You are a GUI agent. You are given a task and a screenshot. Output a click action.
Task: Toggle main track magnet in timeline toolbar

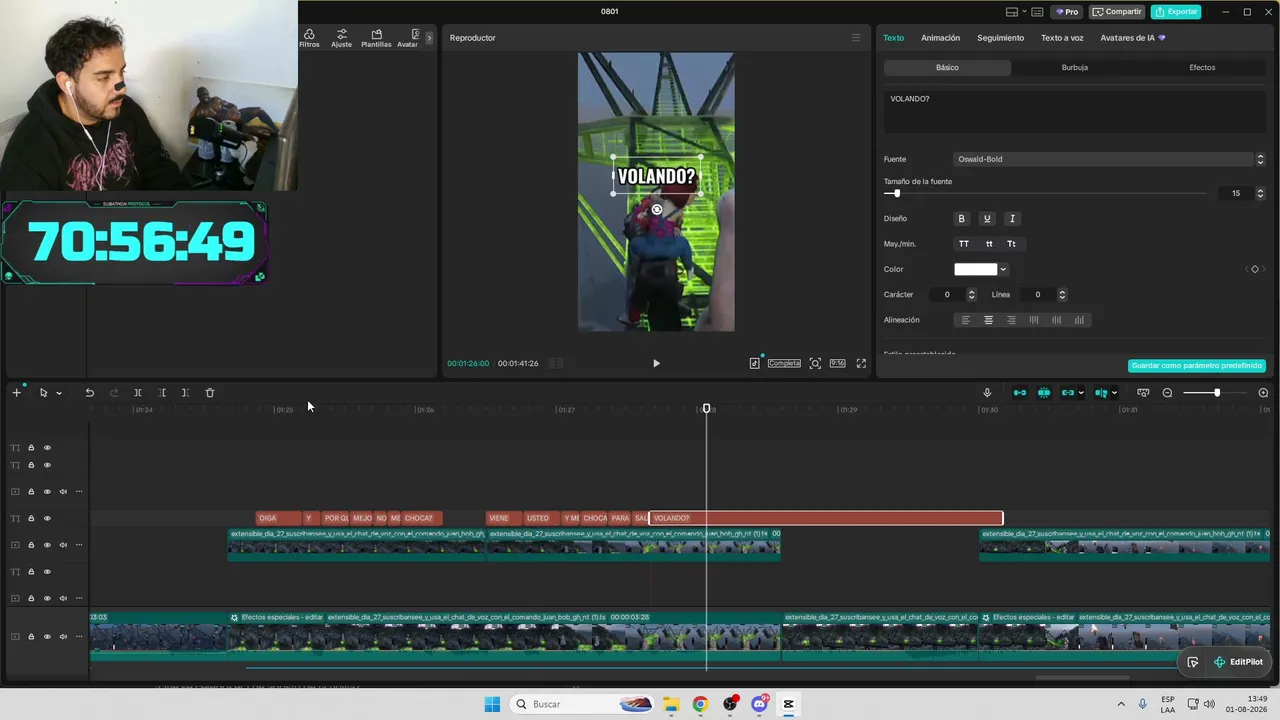coord(1020,393)
